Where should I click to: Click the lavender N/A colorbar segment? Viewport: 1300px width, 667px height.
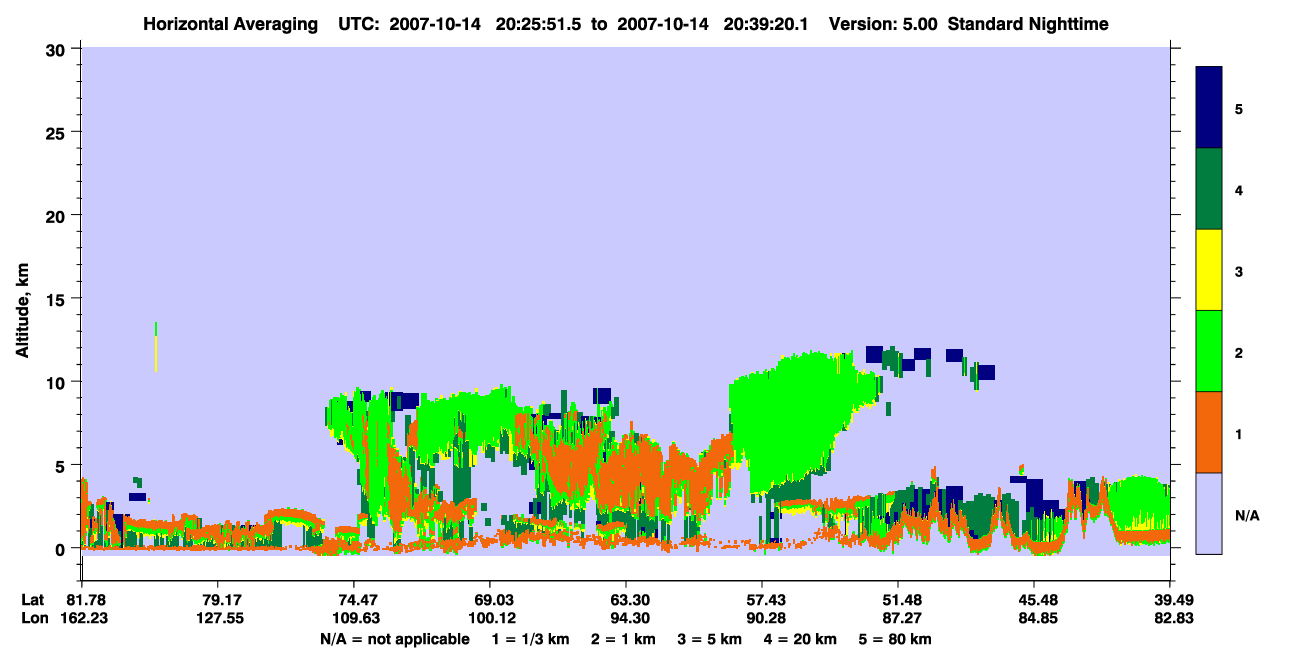tap(1209, 513)
